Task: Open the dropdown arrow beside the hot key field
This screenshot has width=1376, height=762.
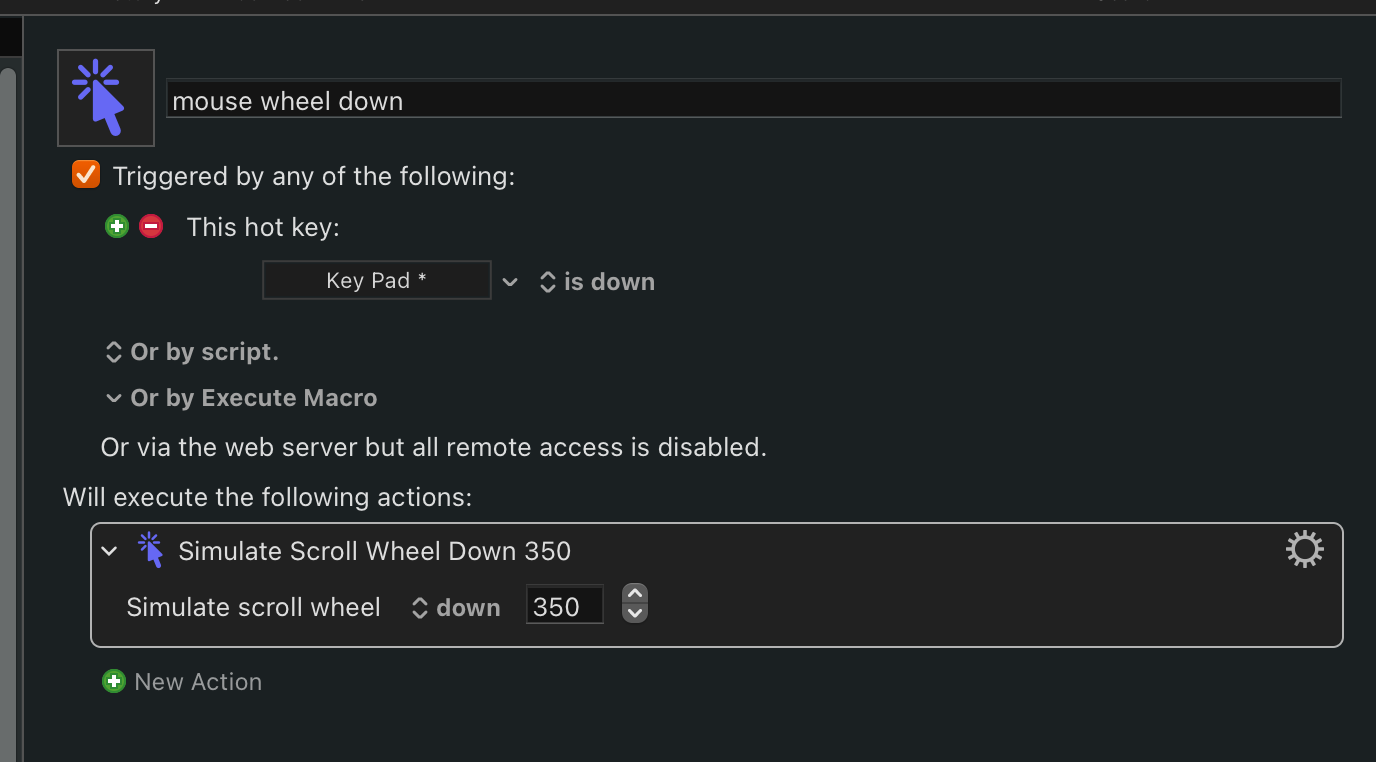Action: point(510,282)
